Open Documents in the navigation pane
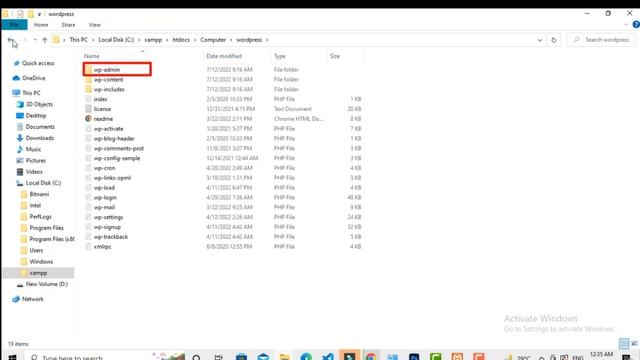This screenshot has height=360, width=640. point(40,127)
